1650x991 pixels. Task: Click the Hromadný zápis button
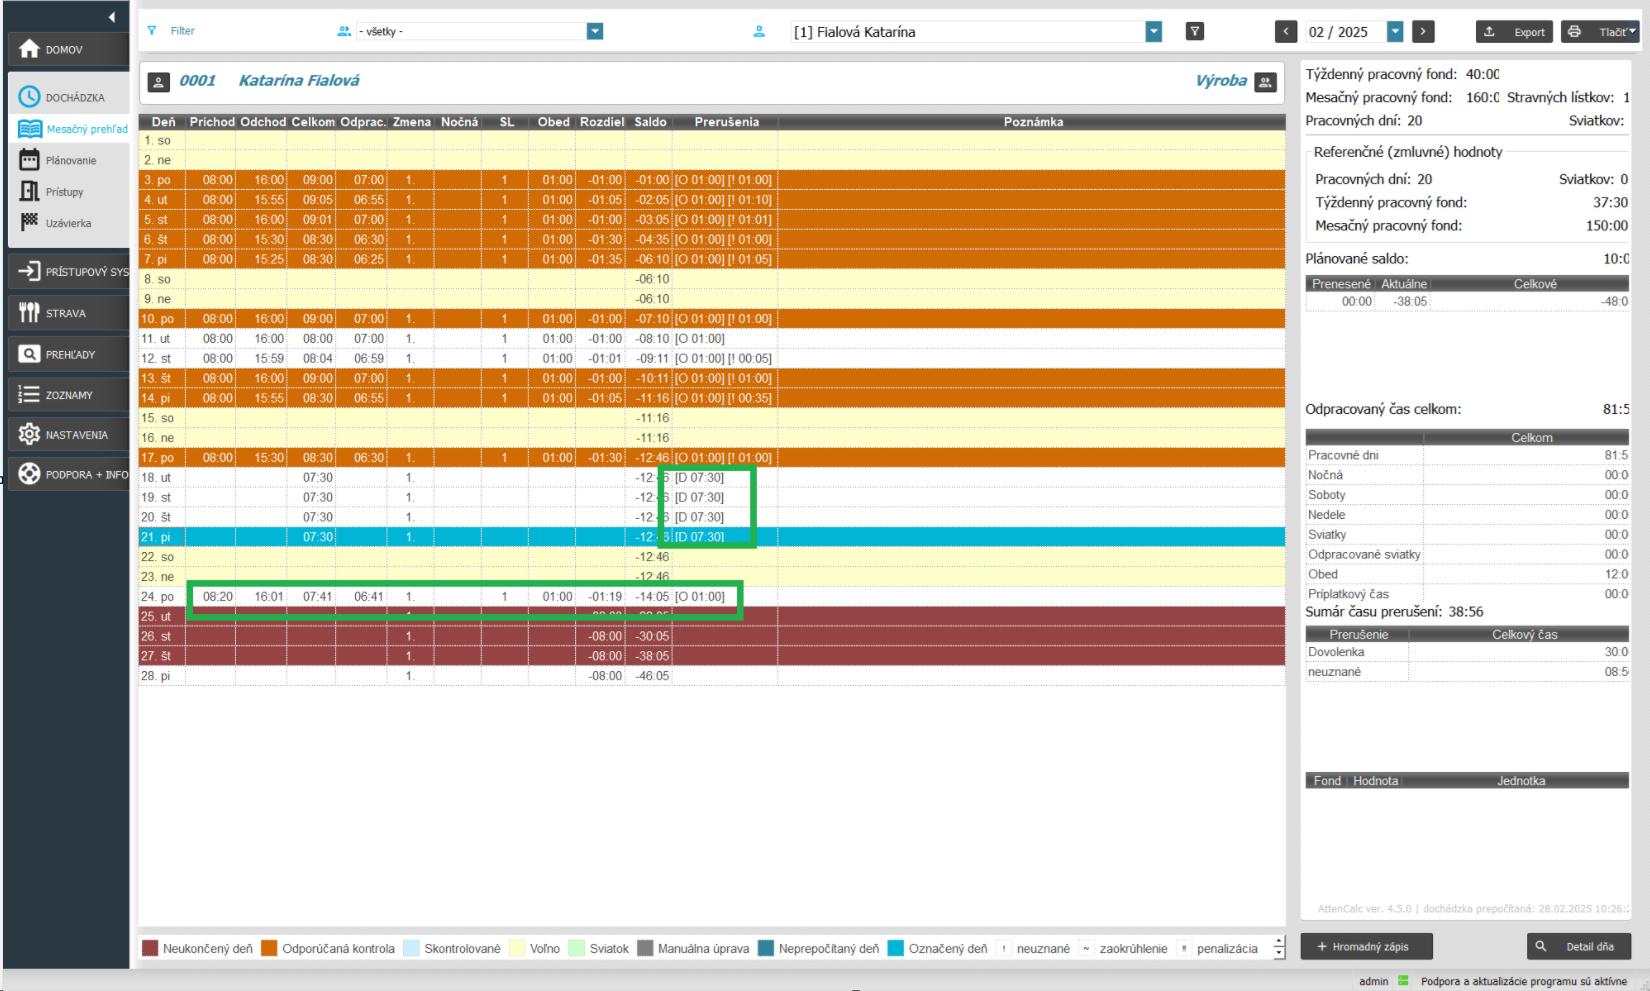tap(1366, 946)
